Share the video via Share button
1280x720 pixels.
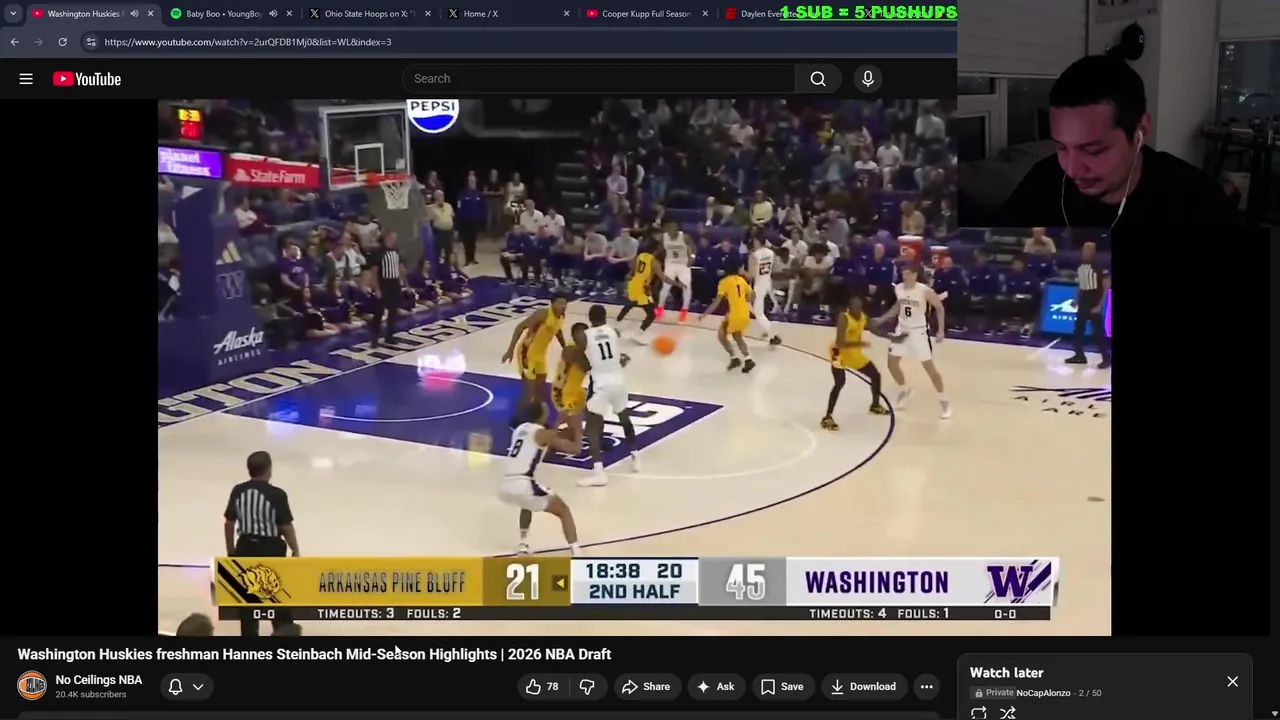pyautogui.click(x=646, y=686)
